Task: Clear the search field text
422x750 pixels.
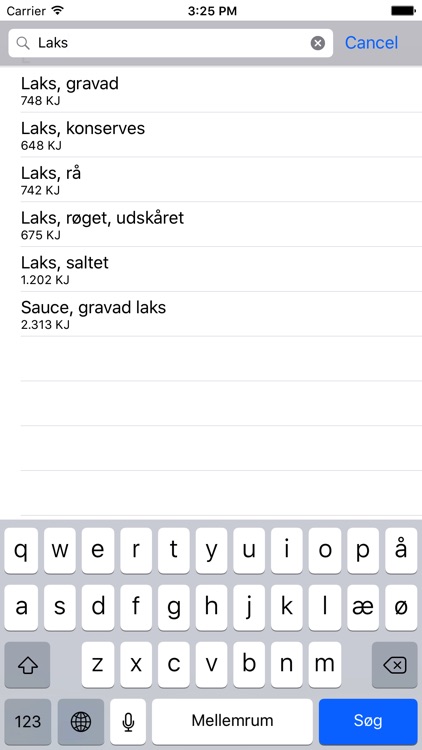Action: point(318,43)
